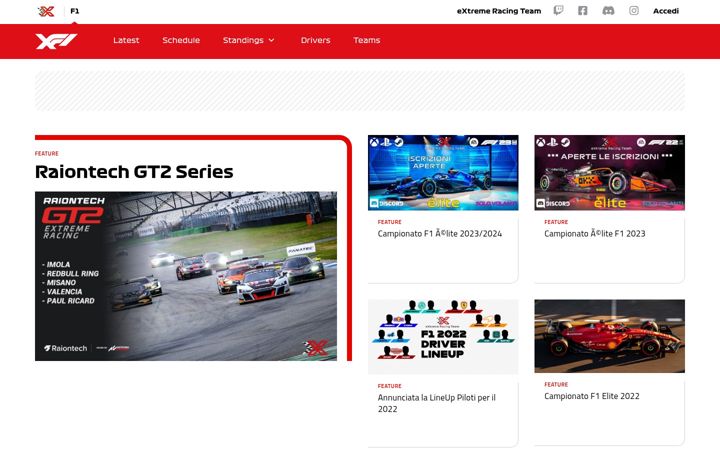Viewport: 720px width, 450px height.
Task: Go home via the XF1 logo
Action: coord(56,41)
